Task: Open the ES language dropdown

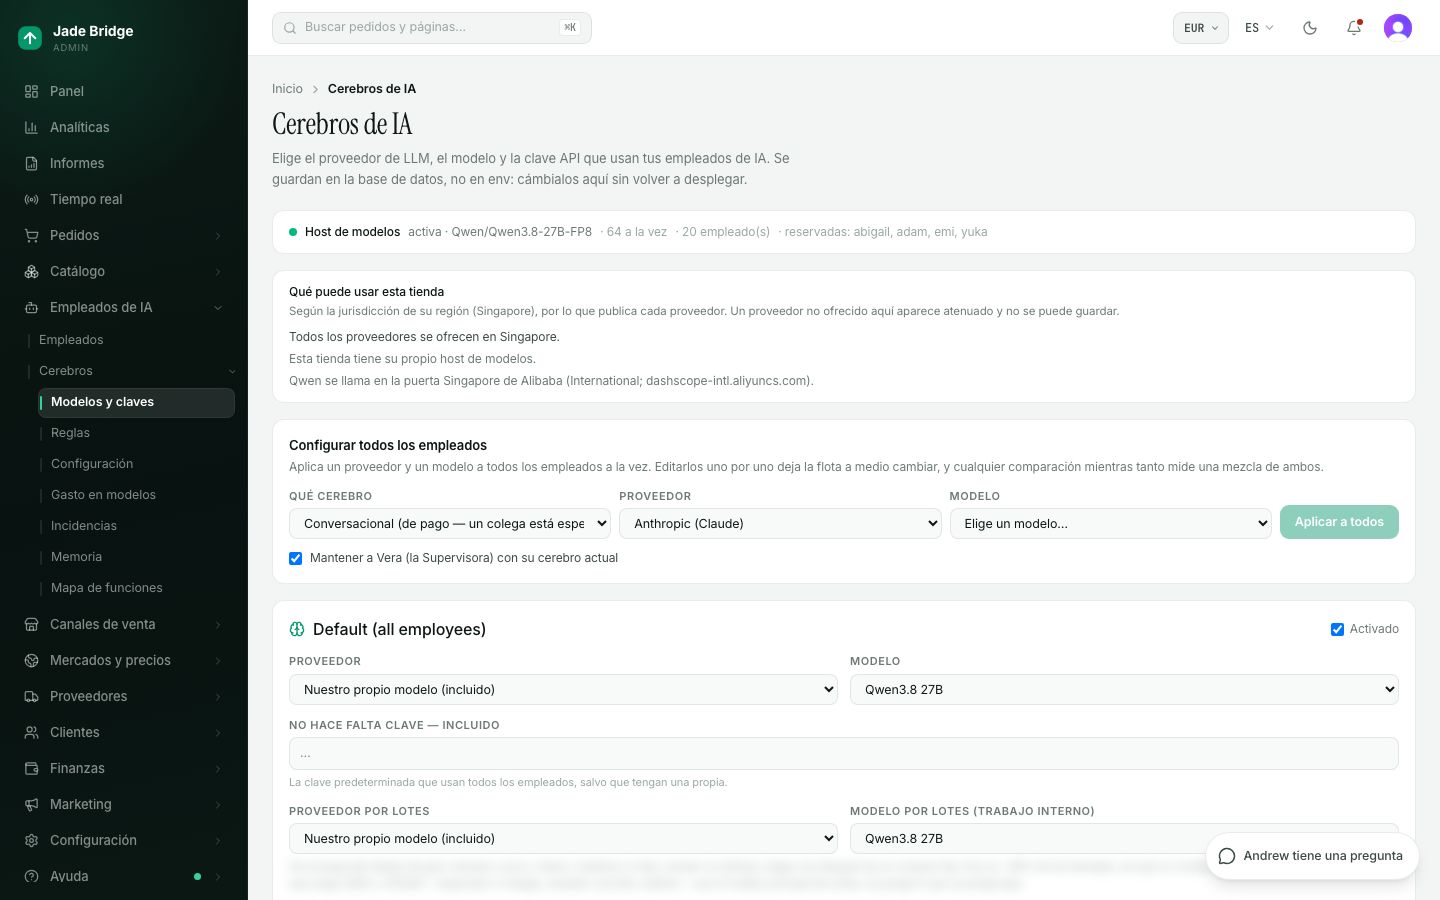Action: [1259, 28]
